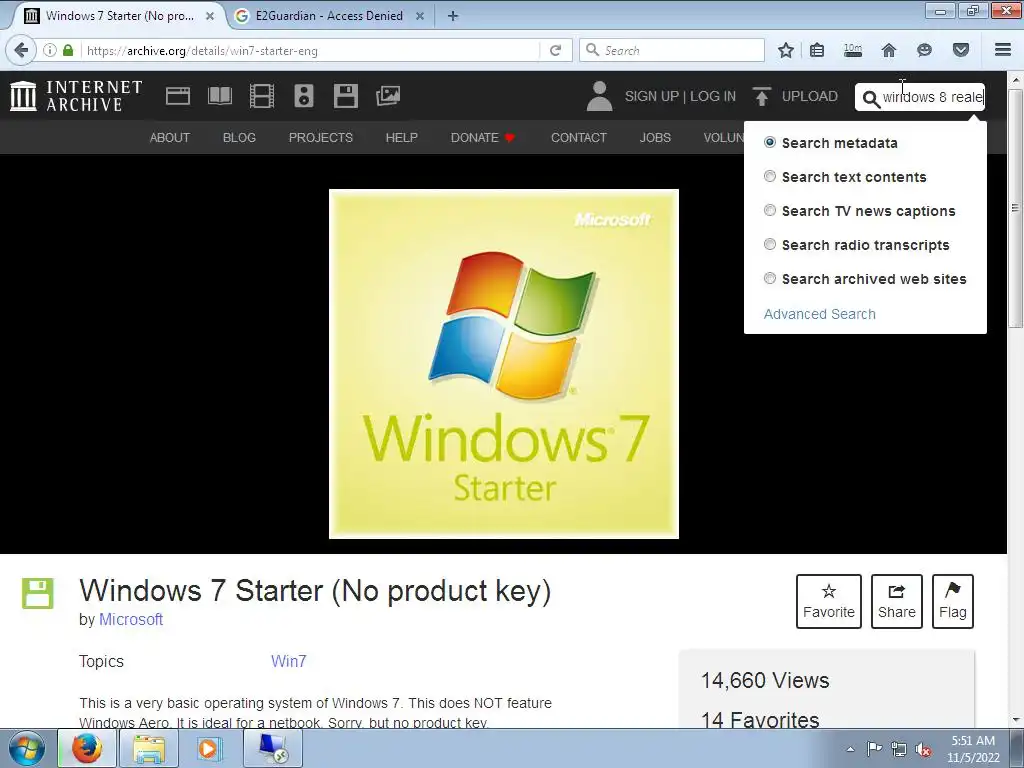Click the Share button
This screenshot has height=768, width=1024.
tap(897, 601)
